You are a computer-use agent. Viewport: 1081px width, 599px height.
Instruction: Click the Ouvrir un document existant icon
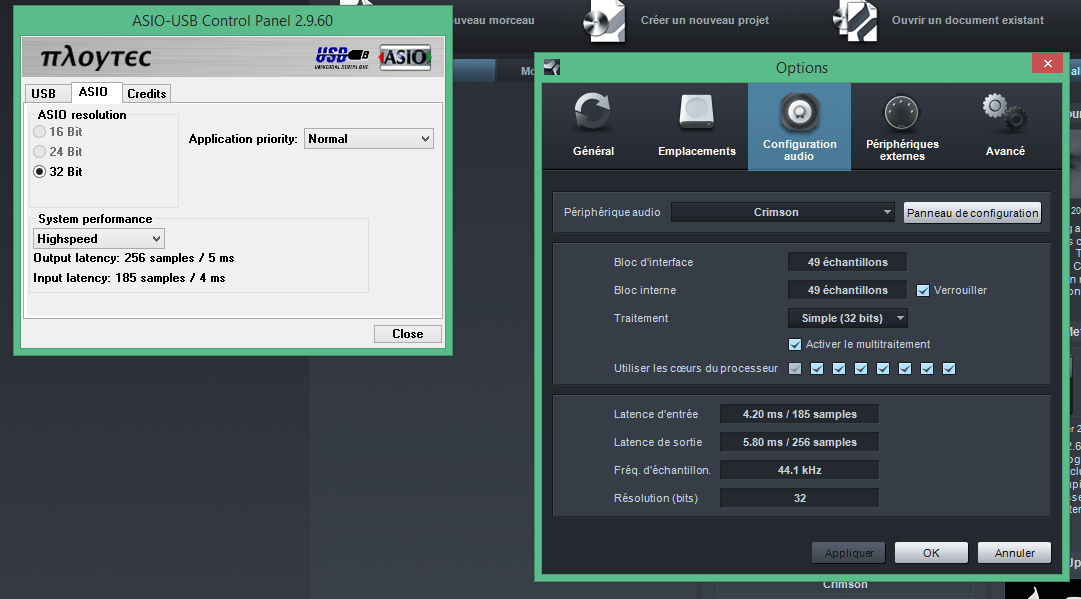(x=855, y=21)
